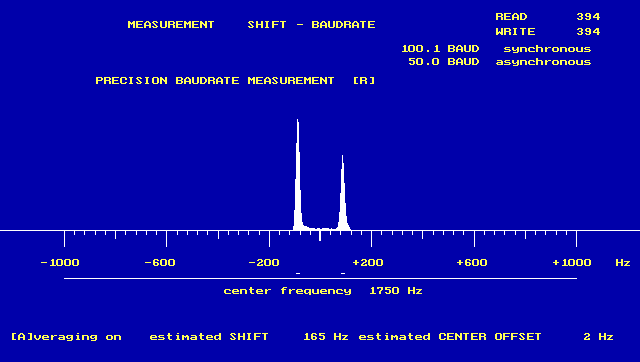Toggle the [A]veraging on option
The height and width of the screenshot is (362, 640).
click(x=66, y=337)
